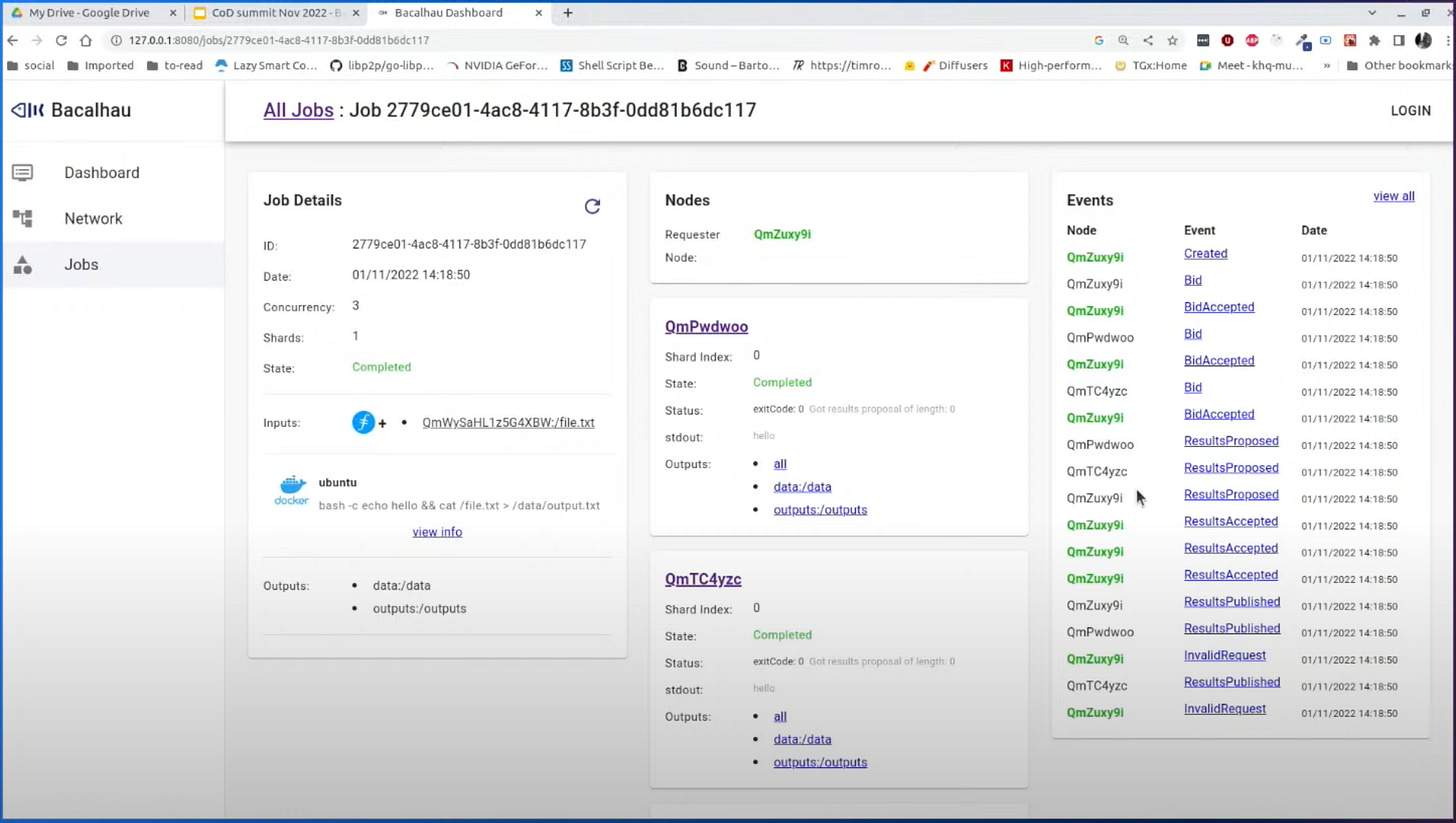Screen dimensions: 1456x823
Task: Open the to-read bookmarks folder
Action: click(x=174, y=65)
